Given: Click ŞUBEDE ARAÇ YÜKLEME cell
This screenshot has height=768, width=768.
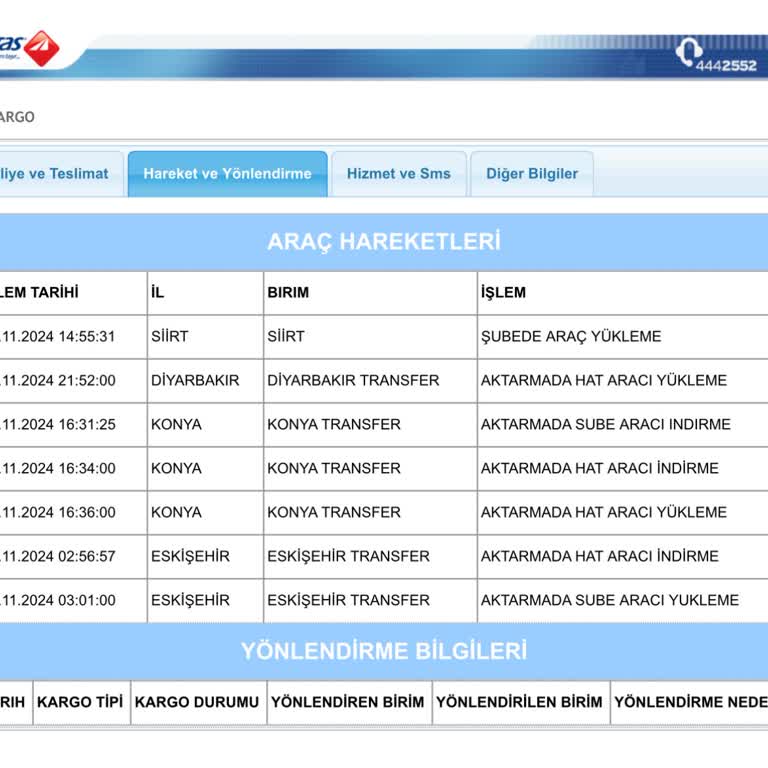Looking at the screenshot, I should pos(623,337).
